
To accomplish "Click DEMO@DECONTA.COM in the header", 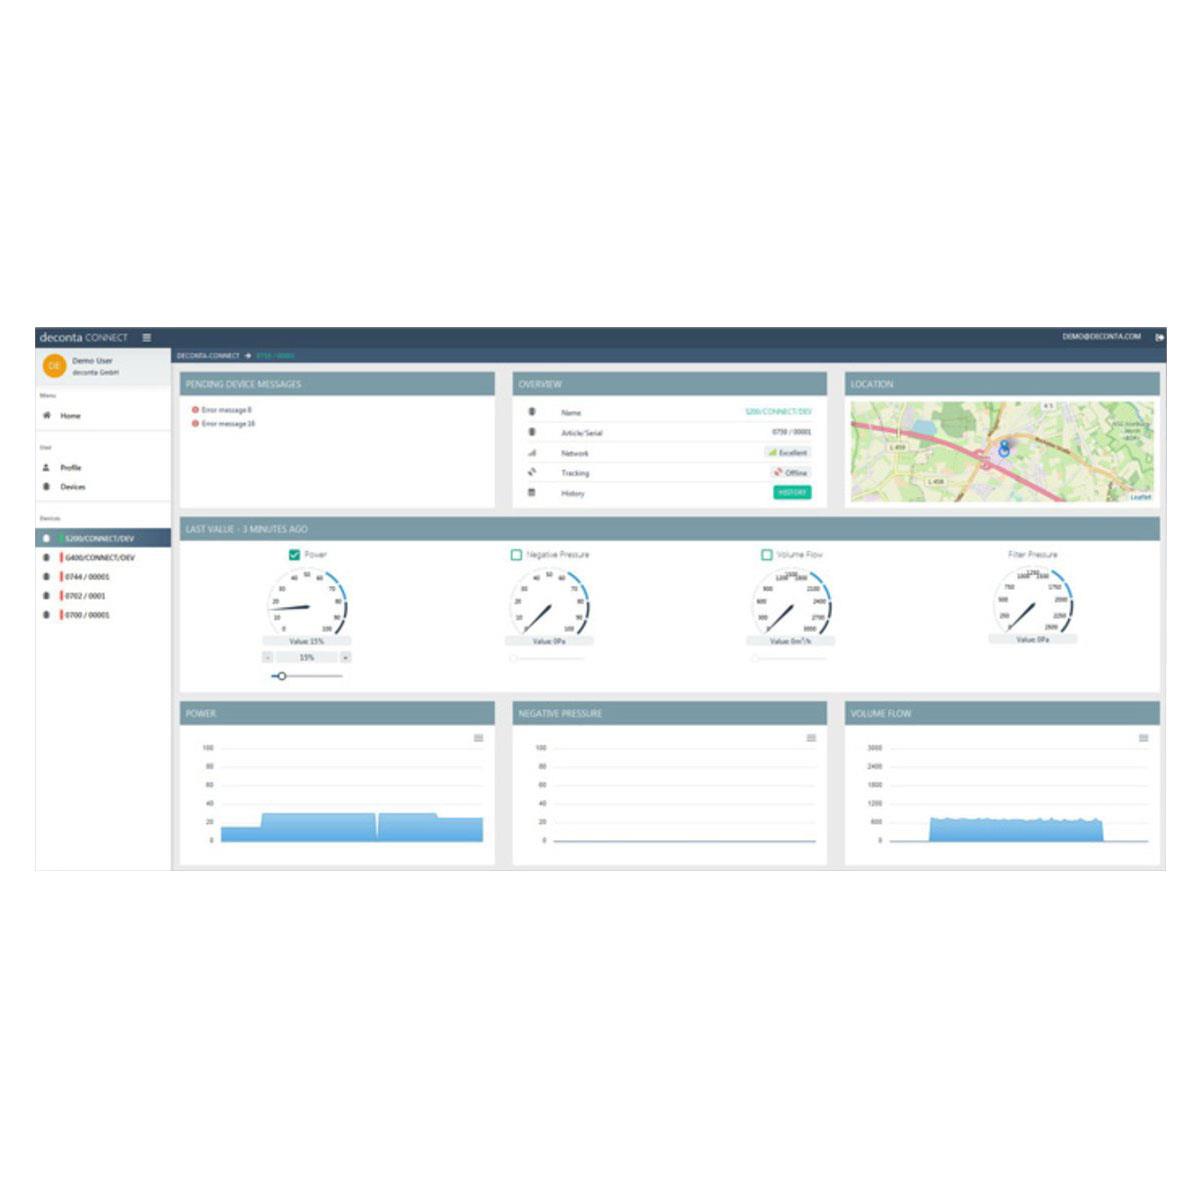I will [x=1101, y=337].
